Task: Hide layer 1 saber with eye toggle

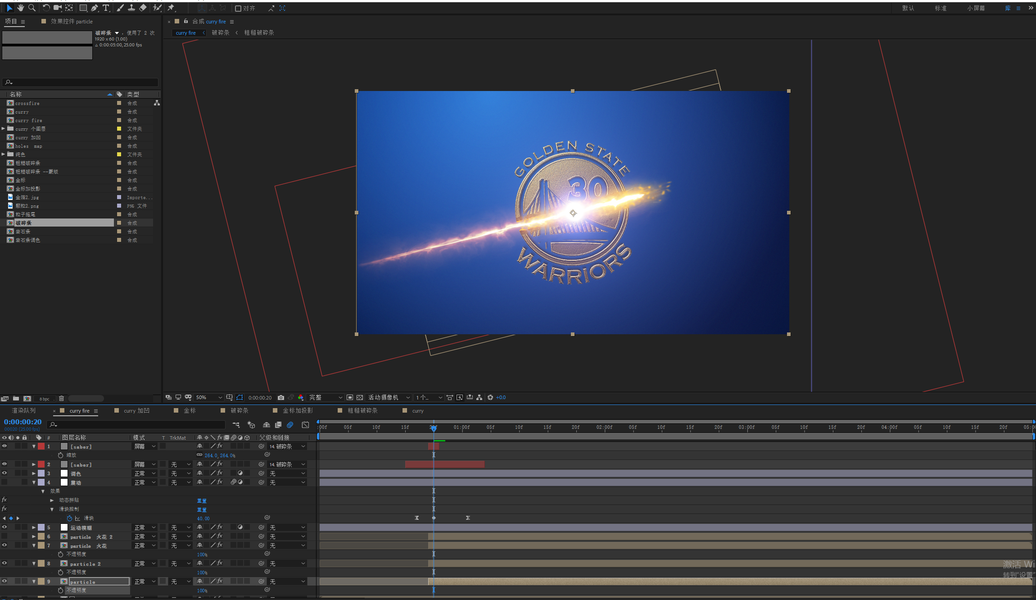Action: tap(5, 447)
